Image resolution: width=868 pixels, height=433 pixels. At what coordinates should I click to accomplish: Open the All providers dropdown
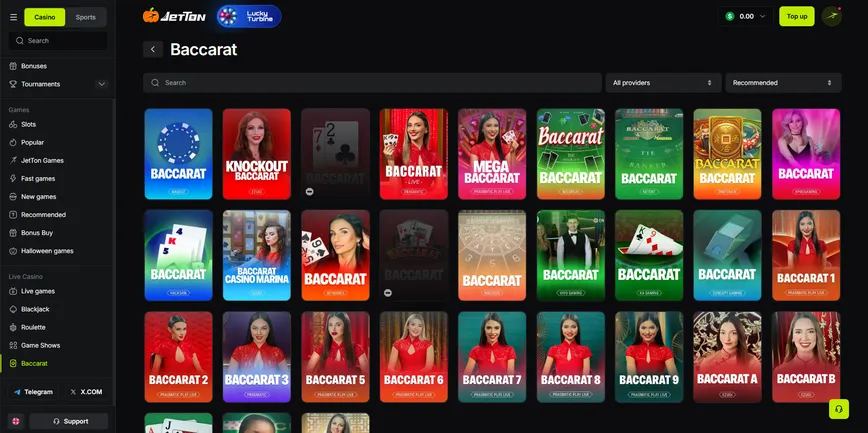click(x=662, y=83)
